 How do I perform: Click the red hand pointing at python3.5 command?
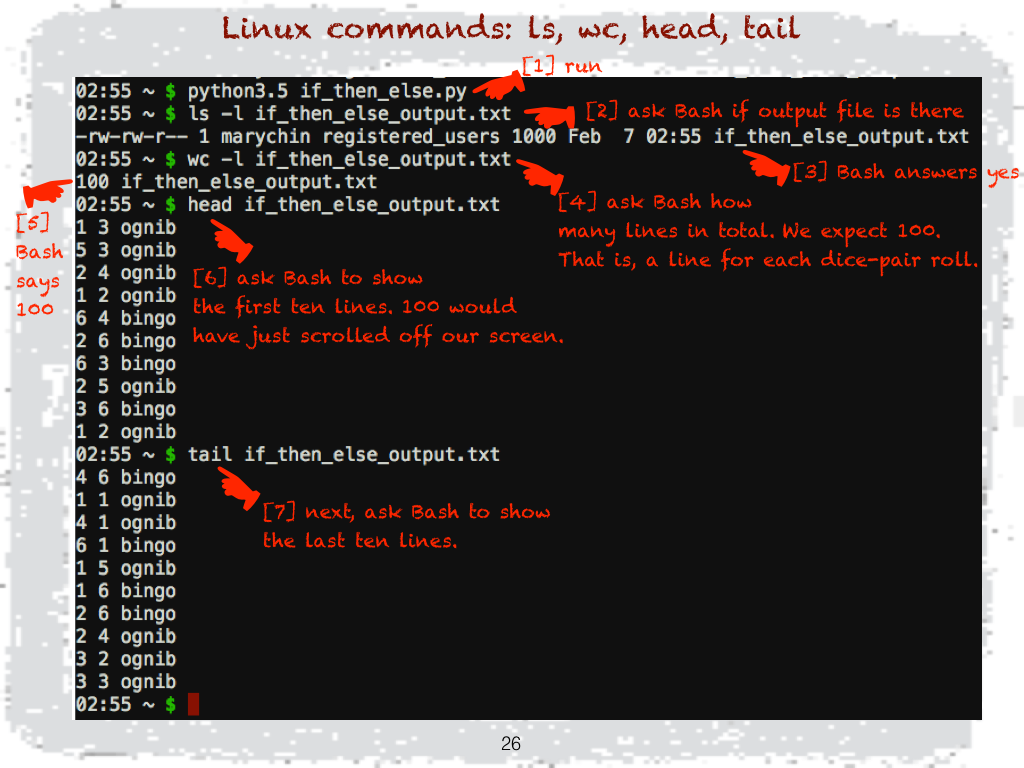tap(500, 85)
